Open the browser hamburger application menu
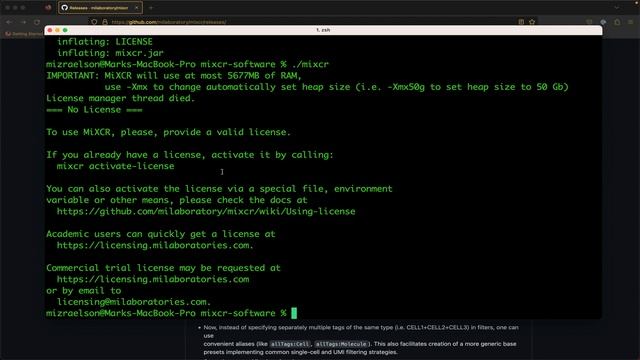 [x=631, y=22]
